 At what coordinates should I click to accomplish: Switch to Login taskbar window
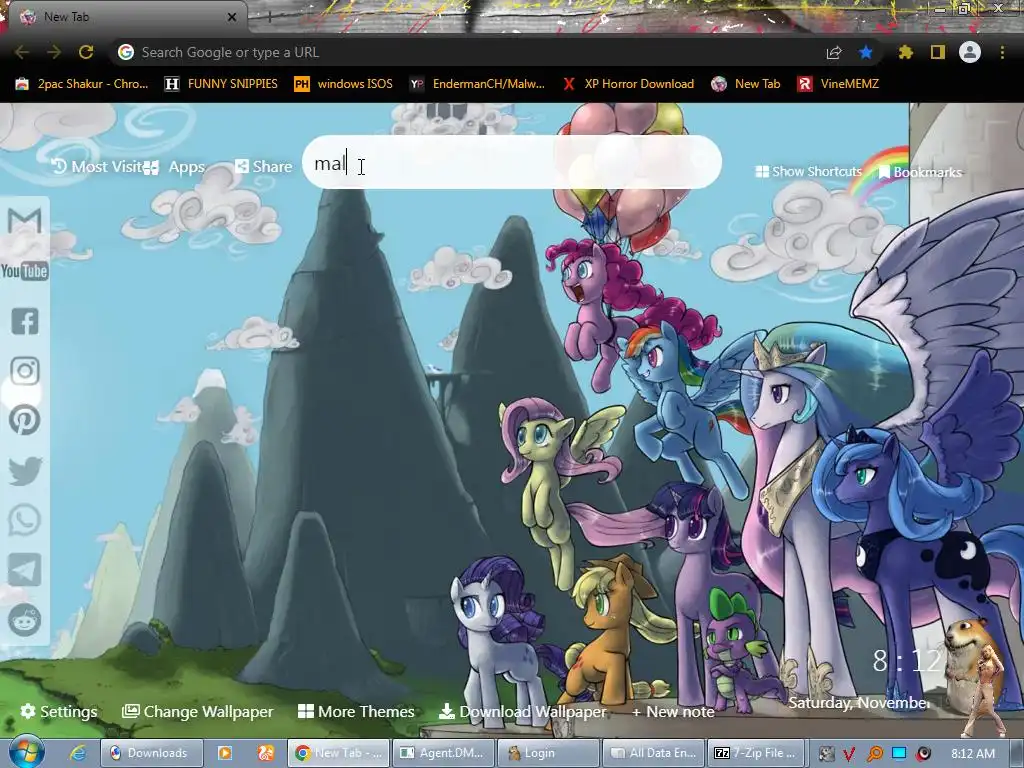pyautogui.click(x=549, y=753)
